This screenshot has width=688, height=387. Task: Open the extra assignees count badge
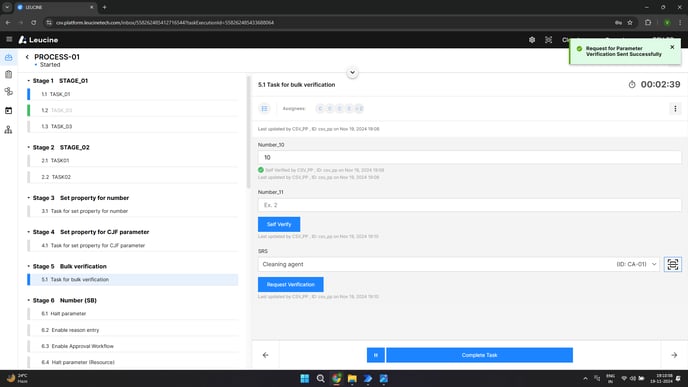(x=359, y=108)
